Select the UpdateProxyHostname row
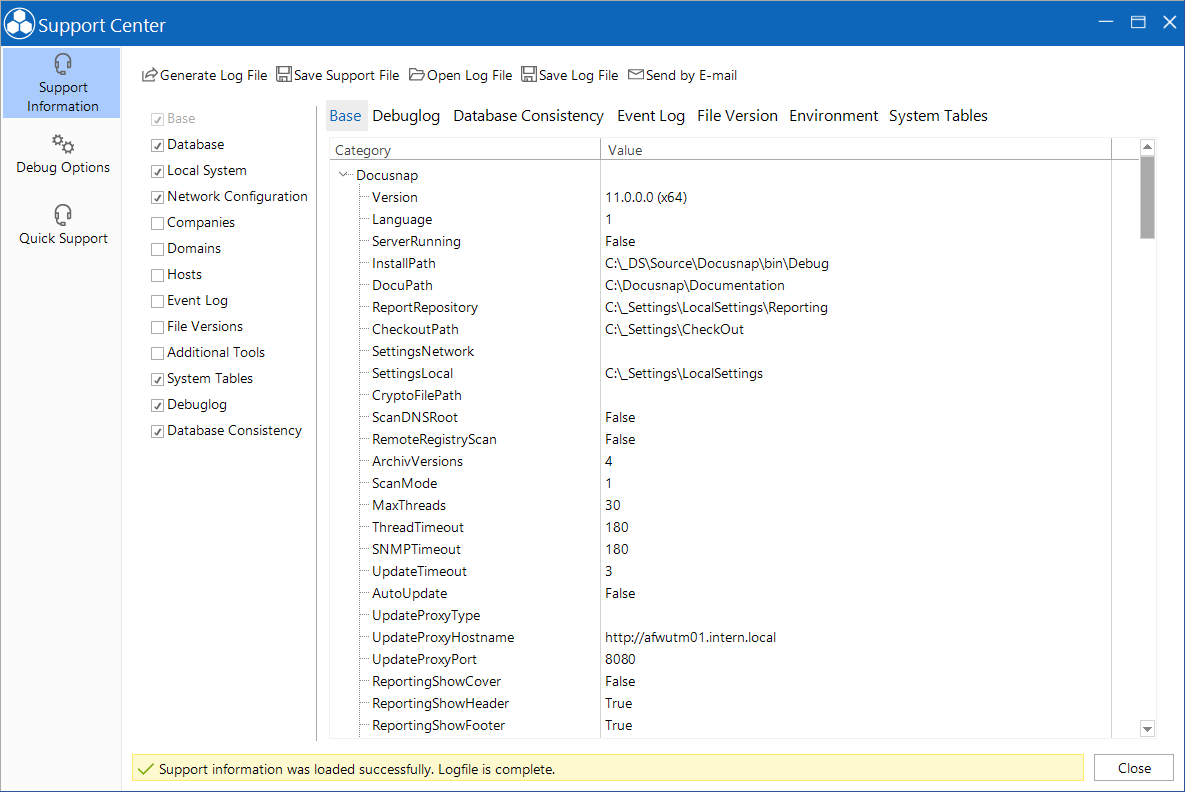 point(720,637)
